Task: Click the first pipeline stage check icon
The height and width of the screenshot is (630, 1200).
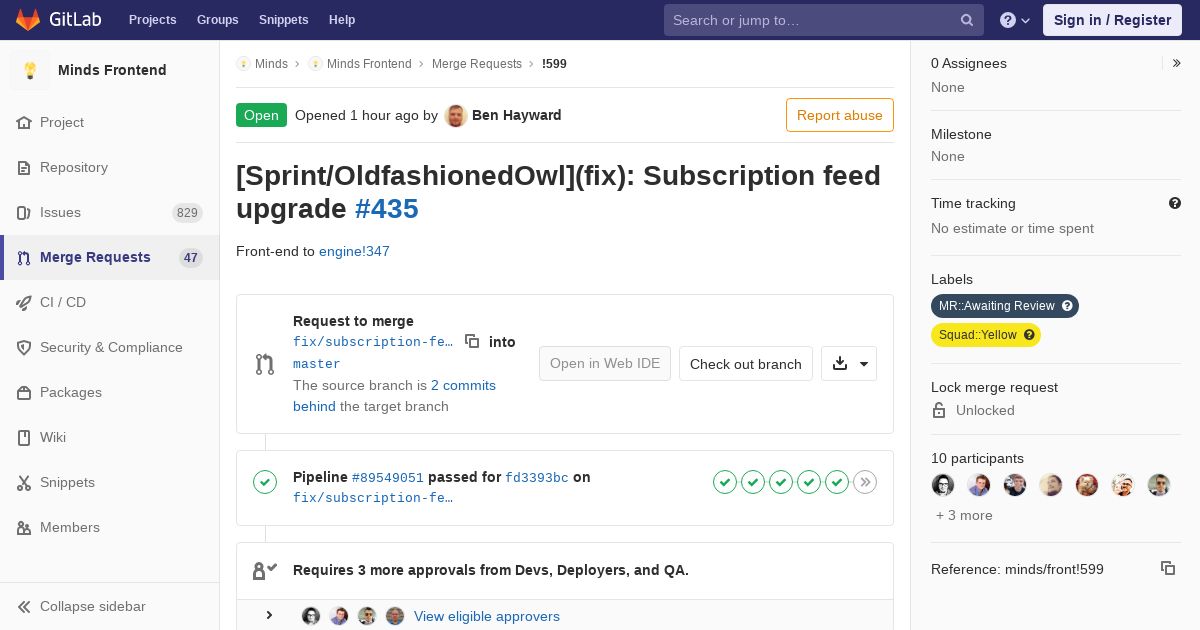Action: click(x=725, y=482)
